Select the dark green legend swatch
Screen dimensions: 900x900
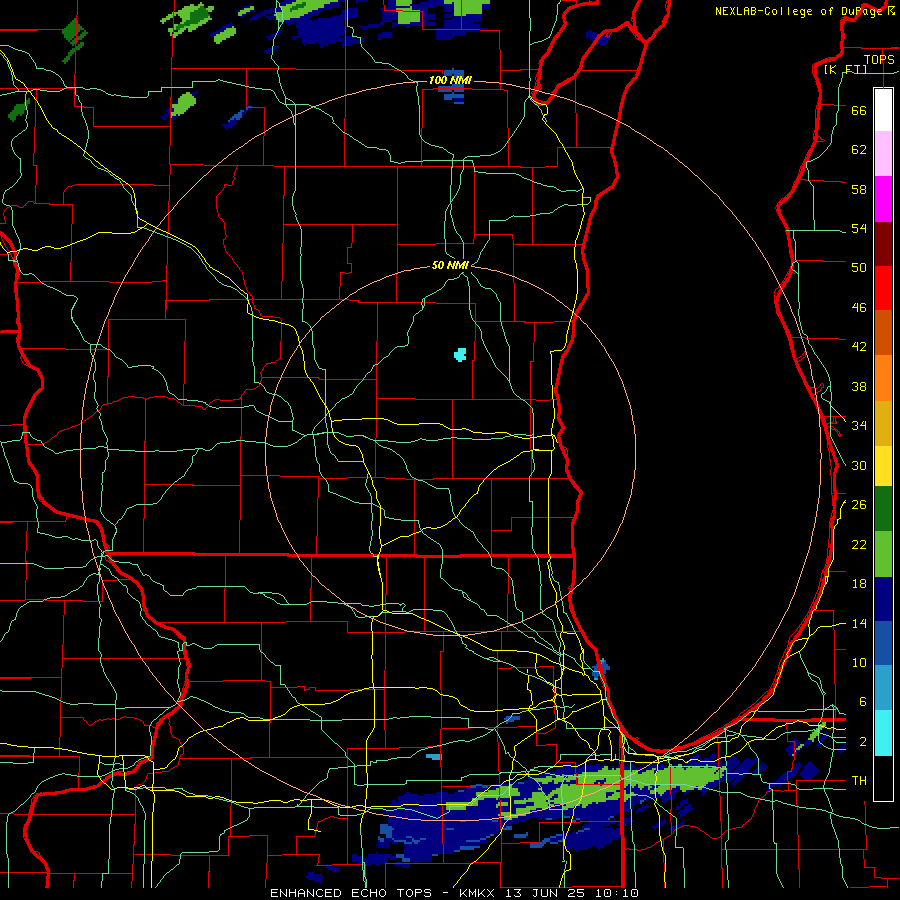(x=883, y=509)
